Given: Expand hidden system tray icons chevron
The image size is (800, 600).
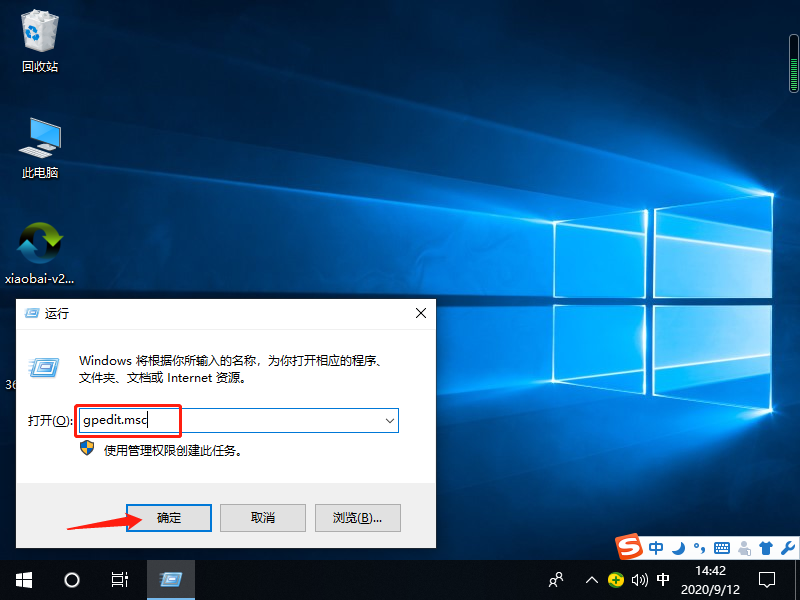Looking at the screenshot, I should [x=592, y=580].
